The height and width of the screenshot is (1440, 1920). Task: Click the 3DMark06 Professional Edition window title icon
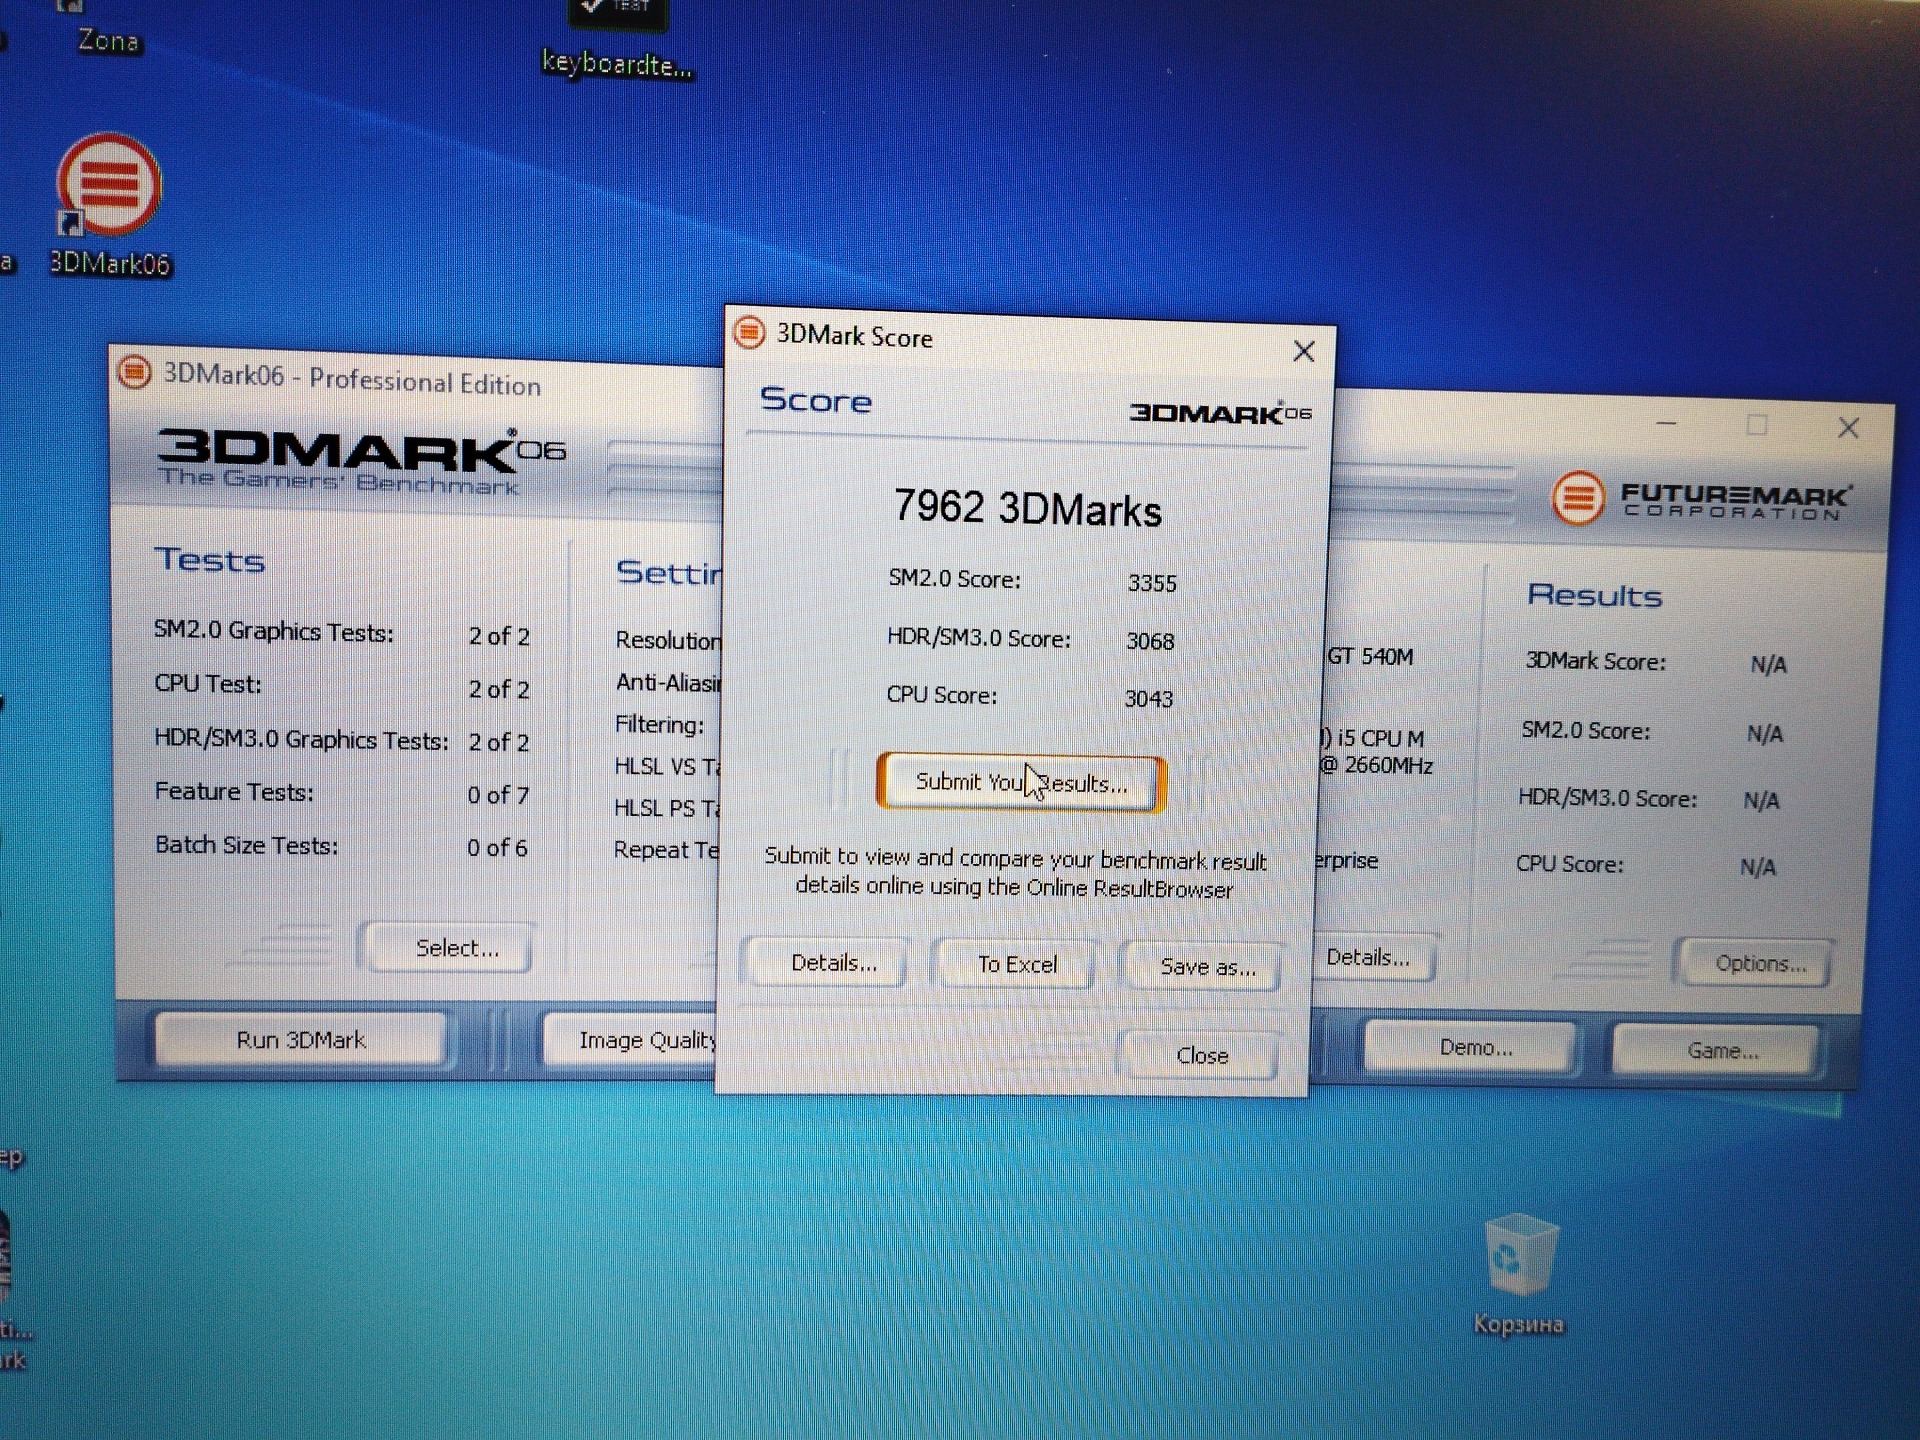(x=134, y=372)
